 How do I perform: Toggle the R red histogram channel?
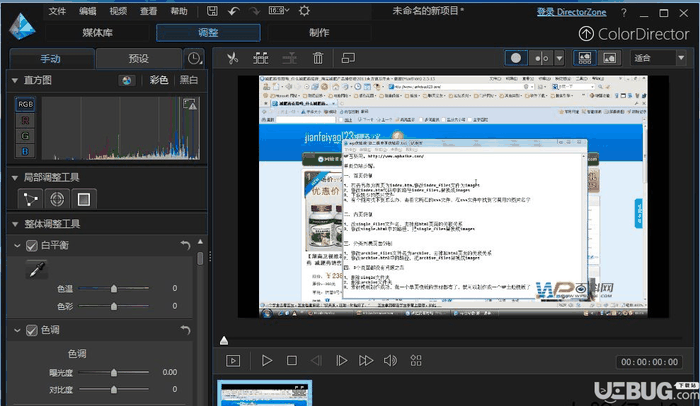tap(25, 120)
